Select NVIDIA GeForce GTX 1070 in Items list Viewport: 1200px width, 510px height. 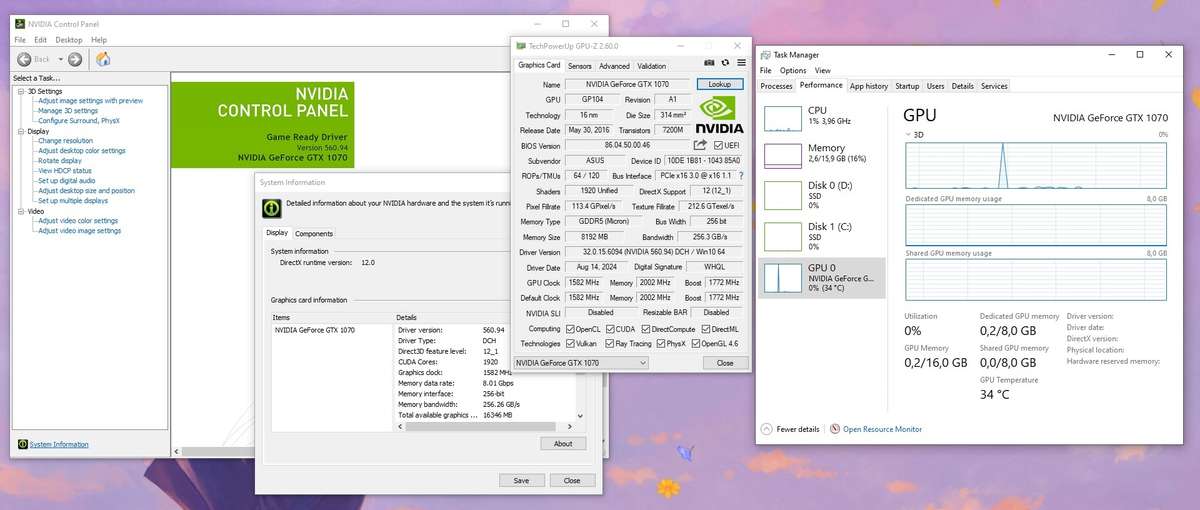pyautogui.click(x=314, y=329)
